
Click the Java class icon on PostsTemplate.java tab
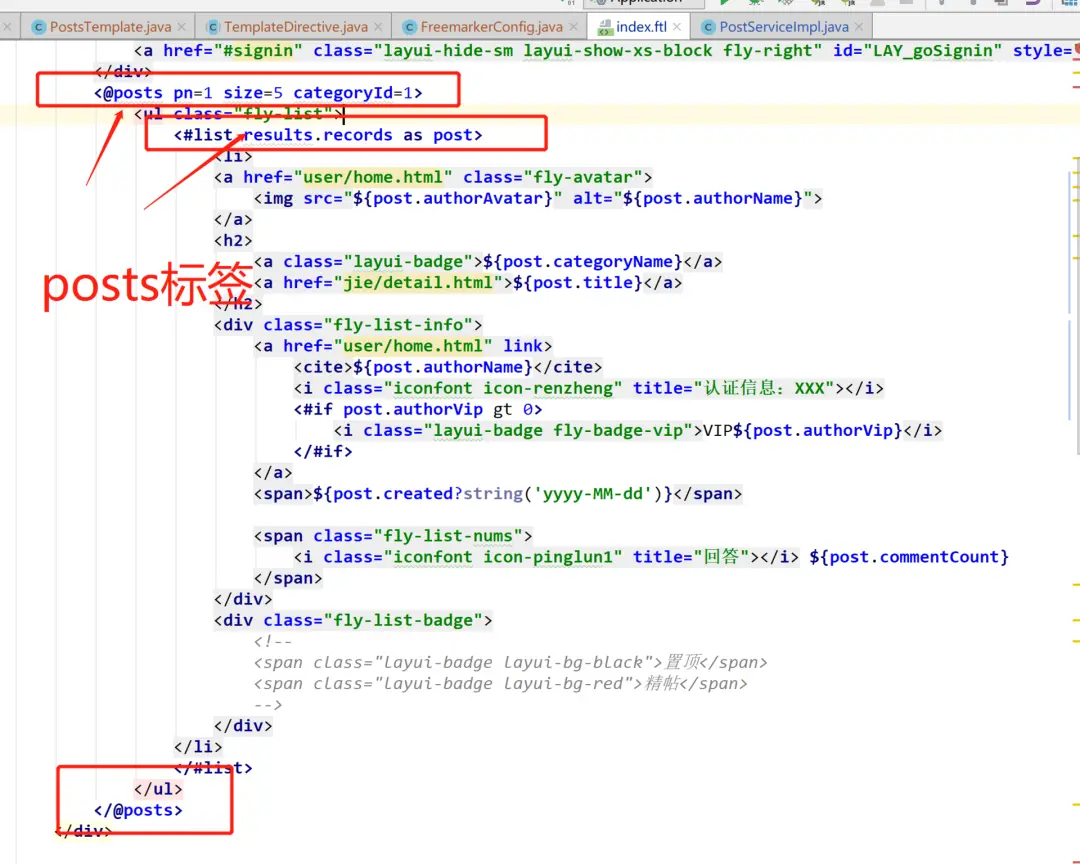pos(39,27)
